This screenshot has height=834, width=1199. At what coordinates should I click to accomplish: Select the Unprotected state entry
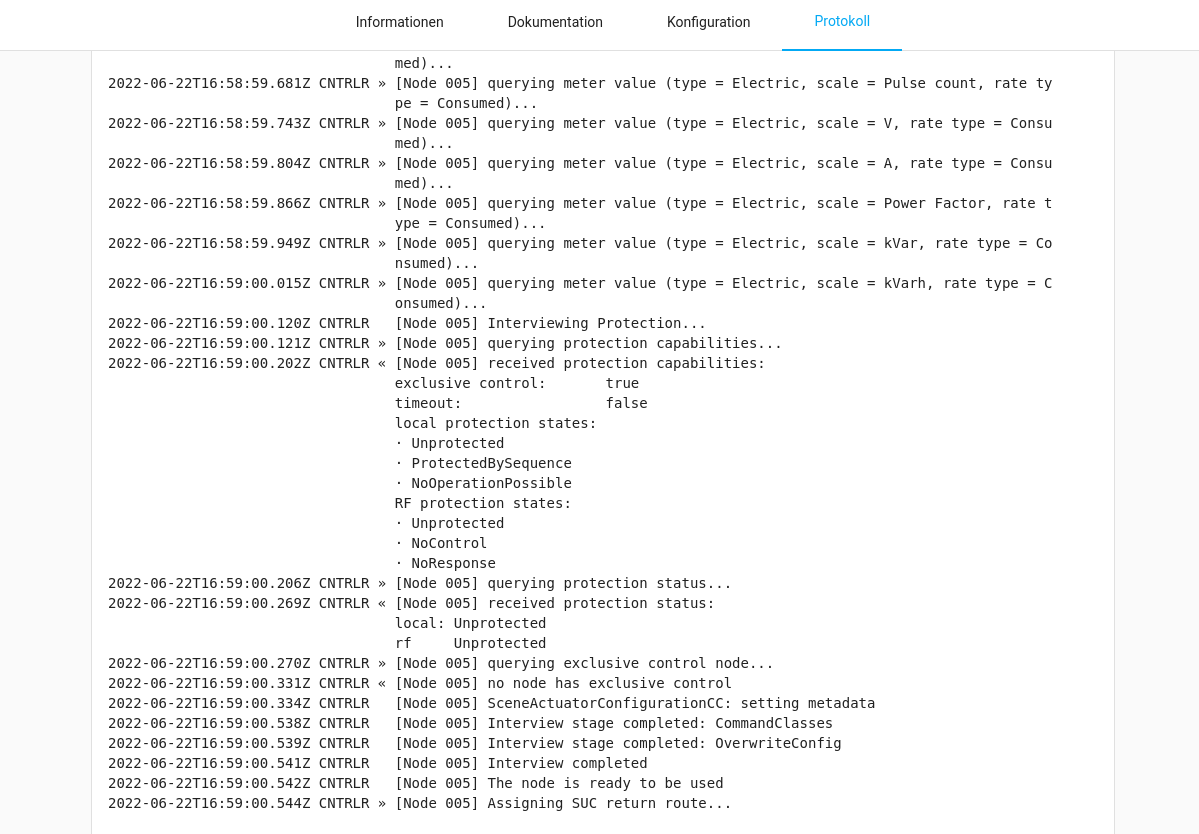click(x=449, y=443)
